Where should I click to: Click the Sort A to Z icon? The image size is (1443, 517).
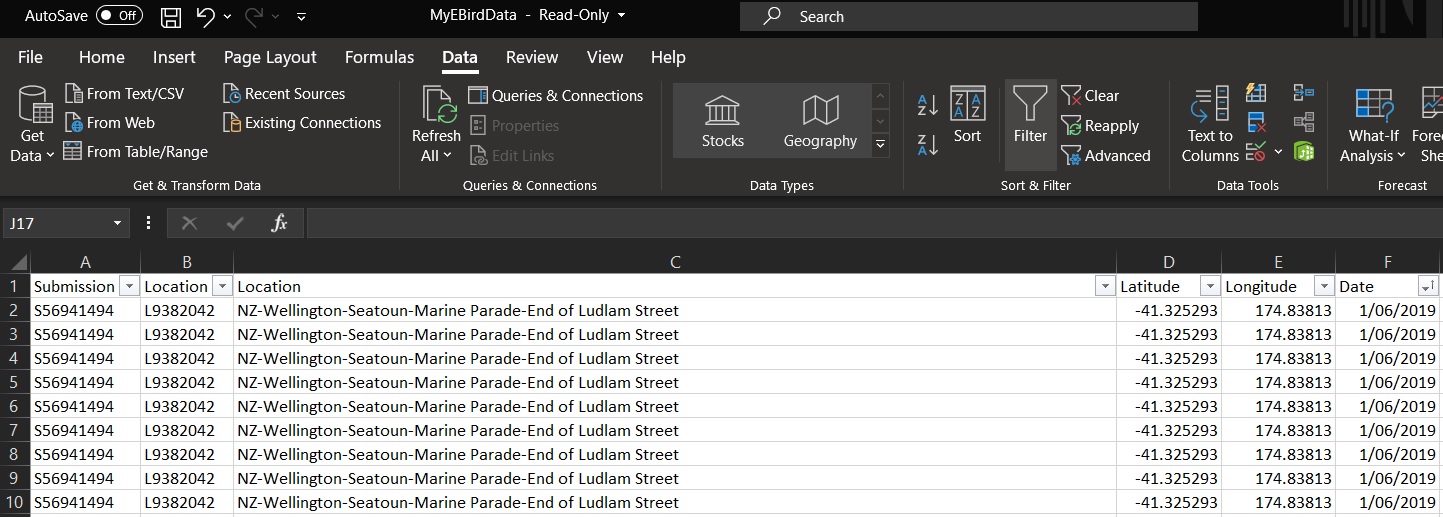click(927, 104)
